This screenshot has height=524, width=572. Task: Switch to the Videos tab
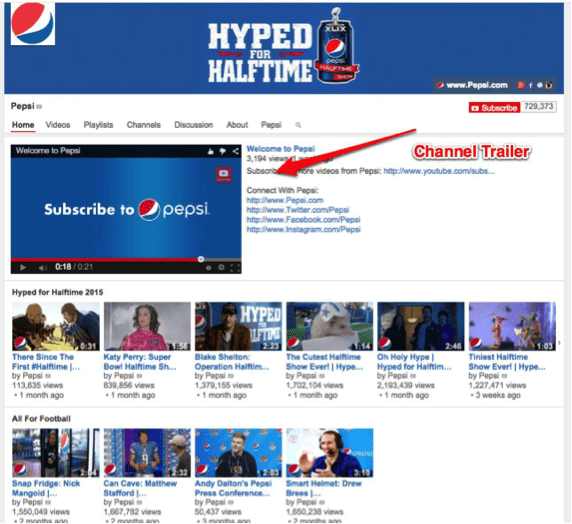[58, 125]
